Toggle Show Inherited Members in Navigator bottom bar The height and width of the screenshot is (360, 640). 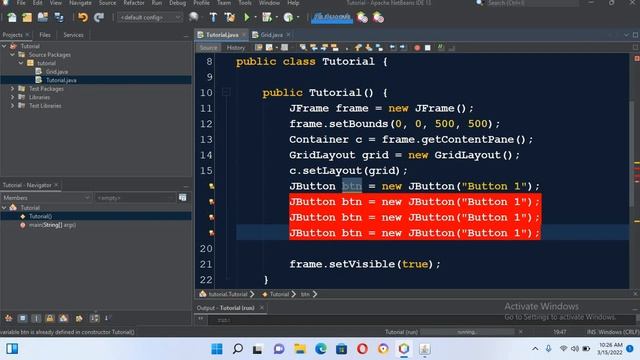pyautogui.click(x=9, y=318)
